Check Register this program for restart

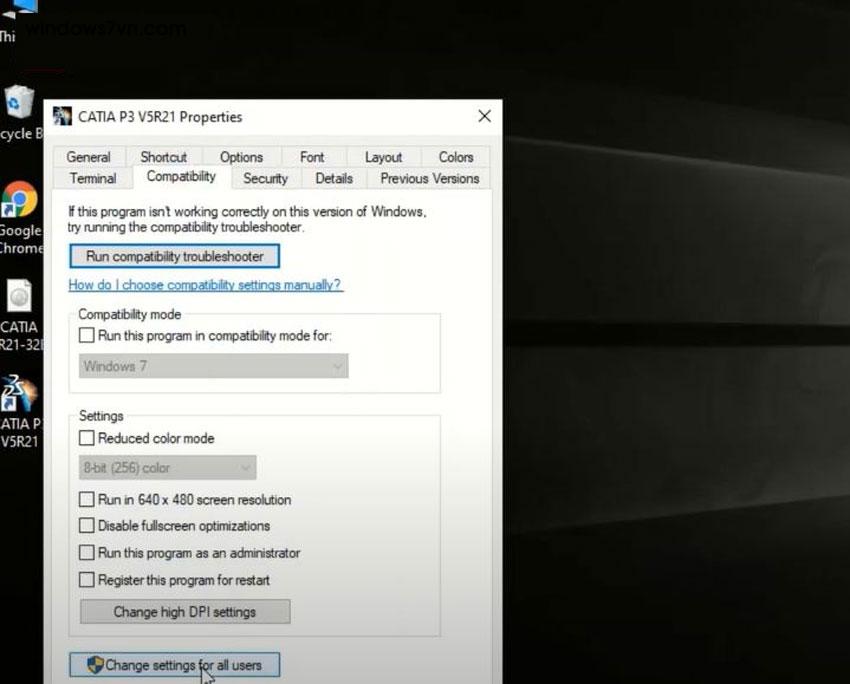coord(87,580)
